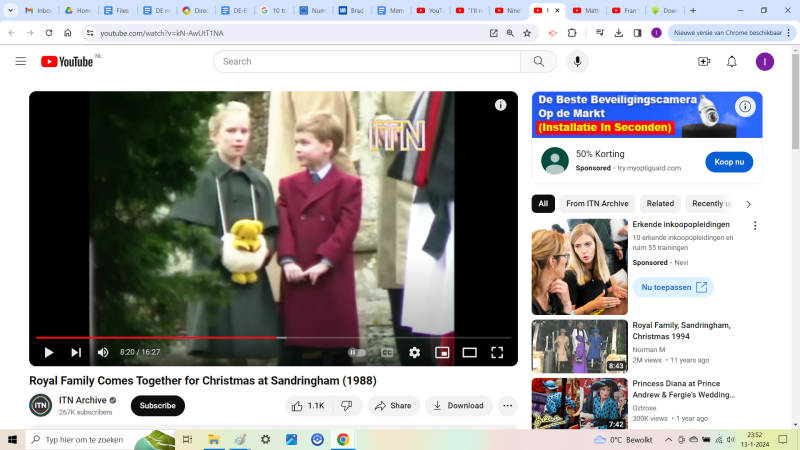Open Erkende inkoopopleidingen ad thumbnail
The height and width of the screenshot is (450, 800).
(580, 267)
